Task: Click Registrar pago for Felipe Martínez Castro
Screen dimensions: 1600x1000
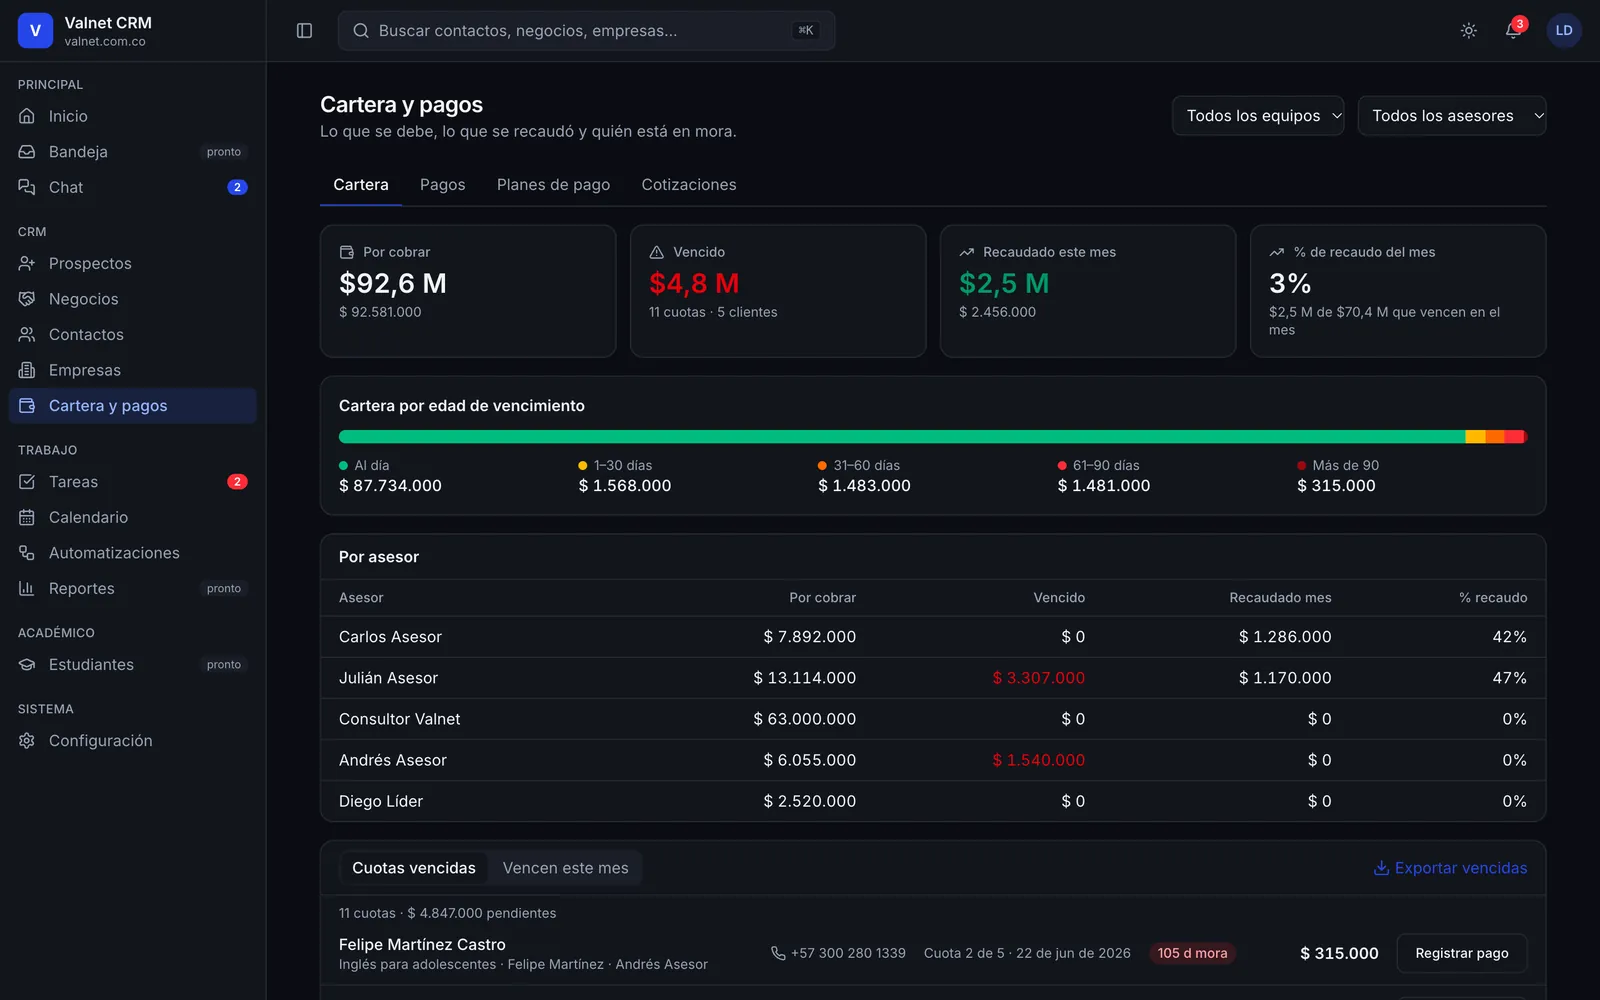Action: 1462,953
